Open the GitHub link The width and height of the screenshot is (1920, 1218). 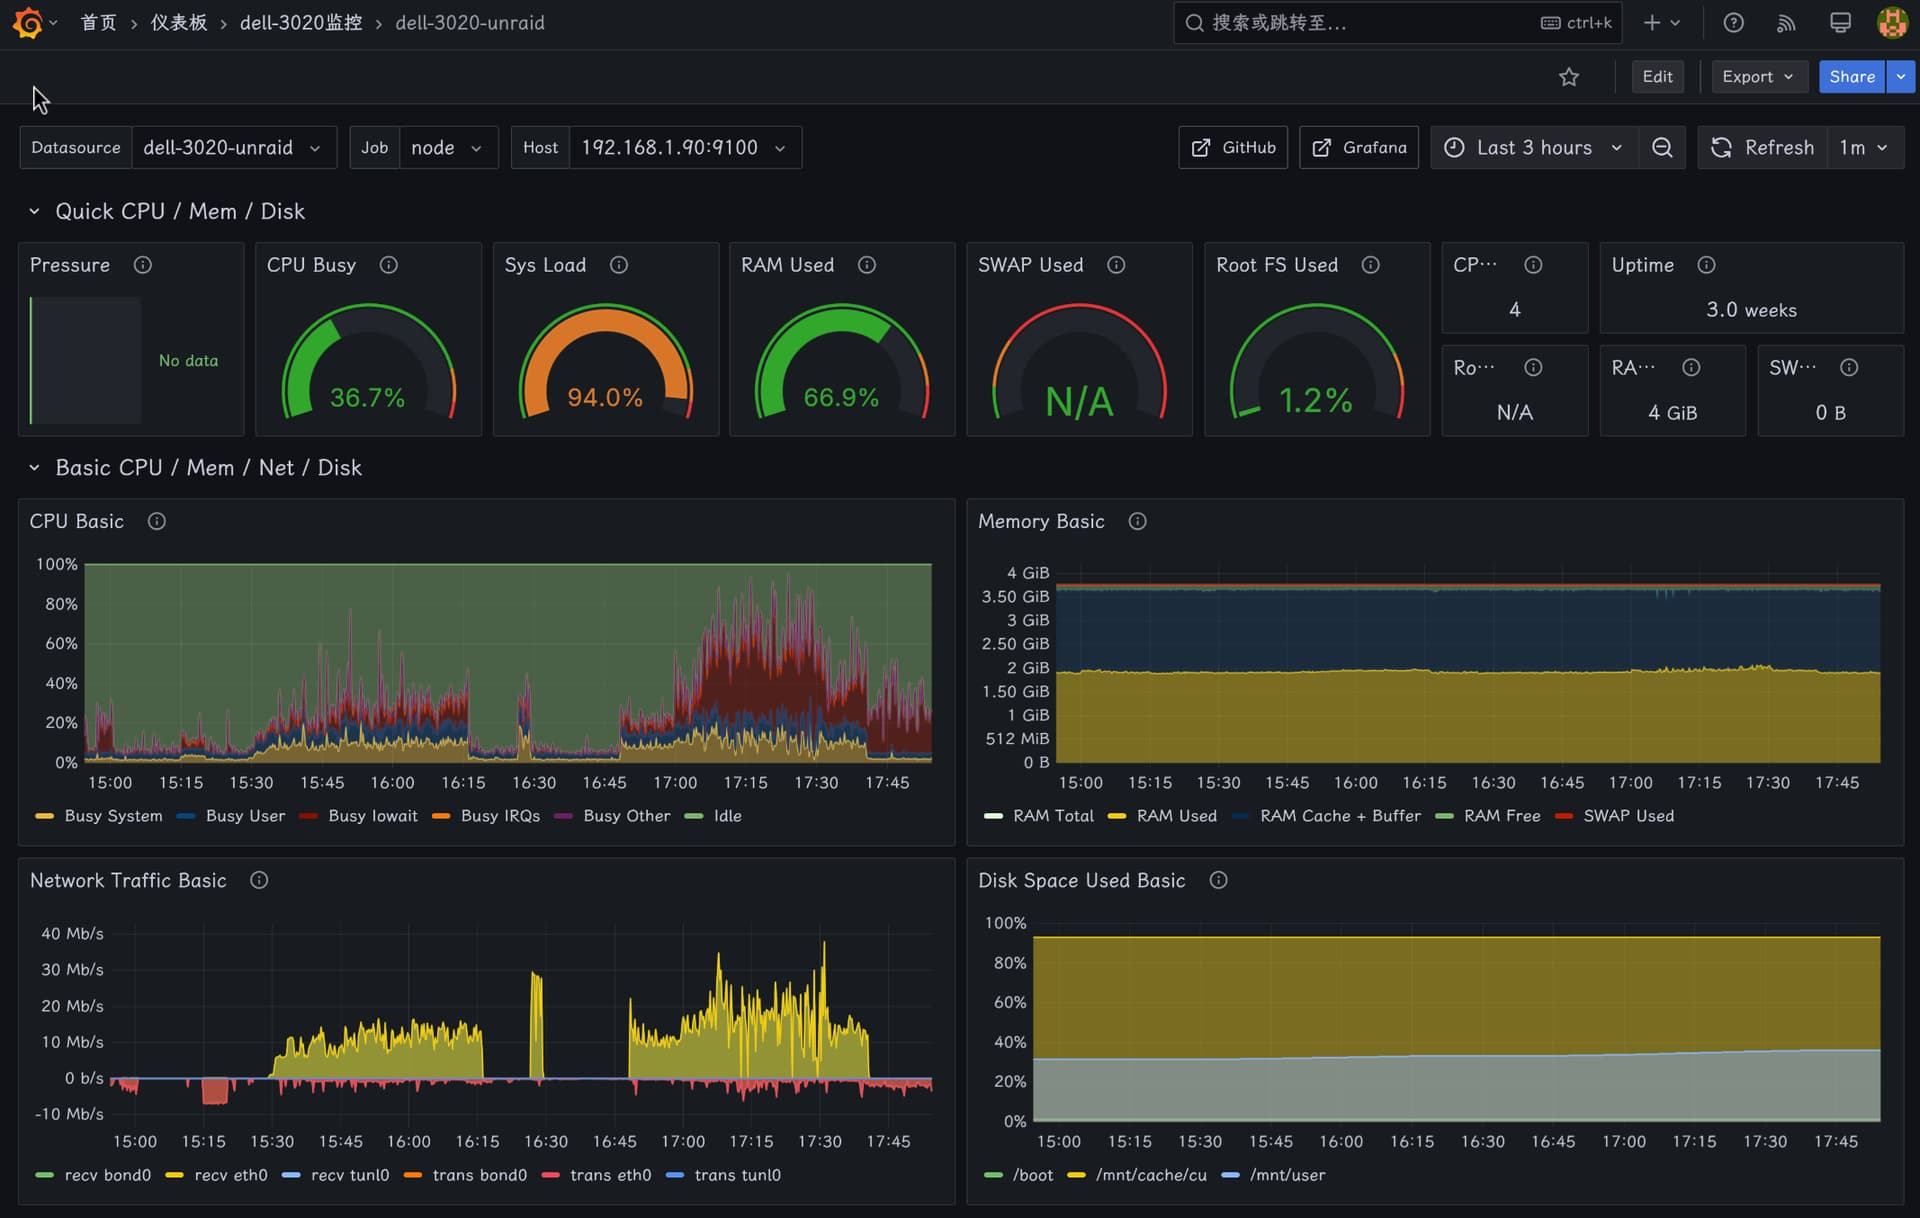(x=1233, y=147)
